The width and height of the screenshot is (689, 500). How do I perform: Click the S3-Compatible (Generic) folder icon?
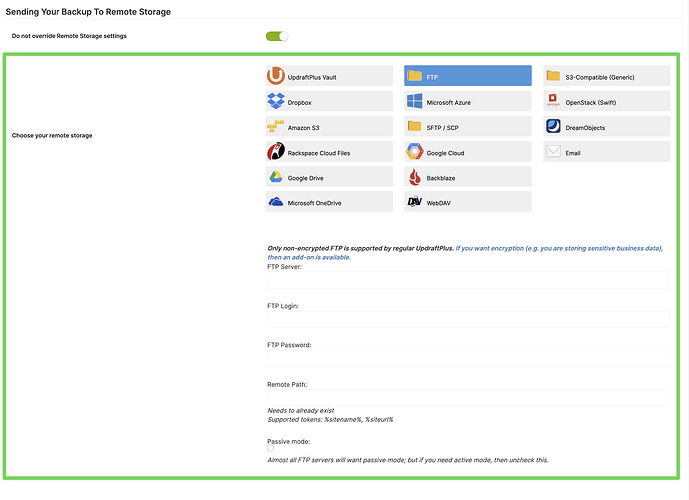coord(553,76)
